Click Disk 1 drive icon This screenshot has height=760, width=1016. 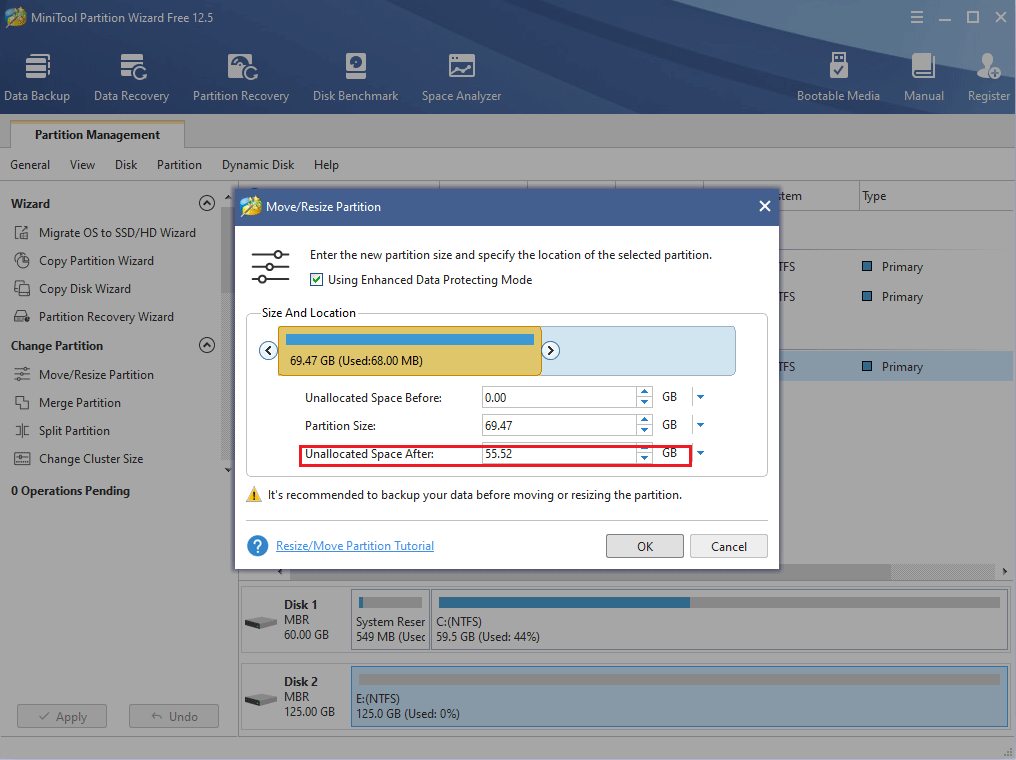point(261,623)
